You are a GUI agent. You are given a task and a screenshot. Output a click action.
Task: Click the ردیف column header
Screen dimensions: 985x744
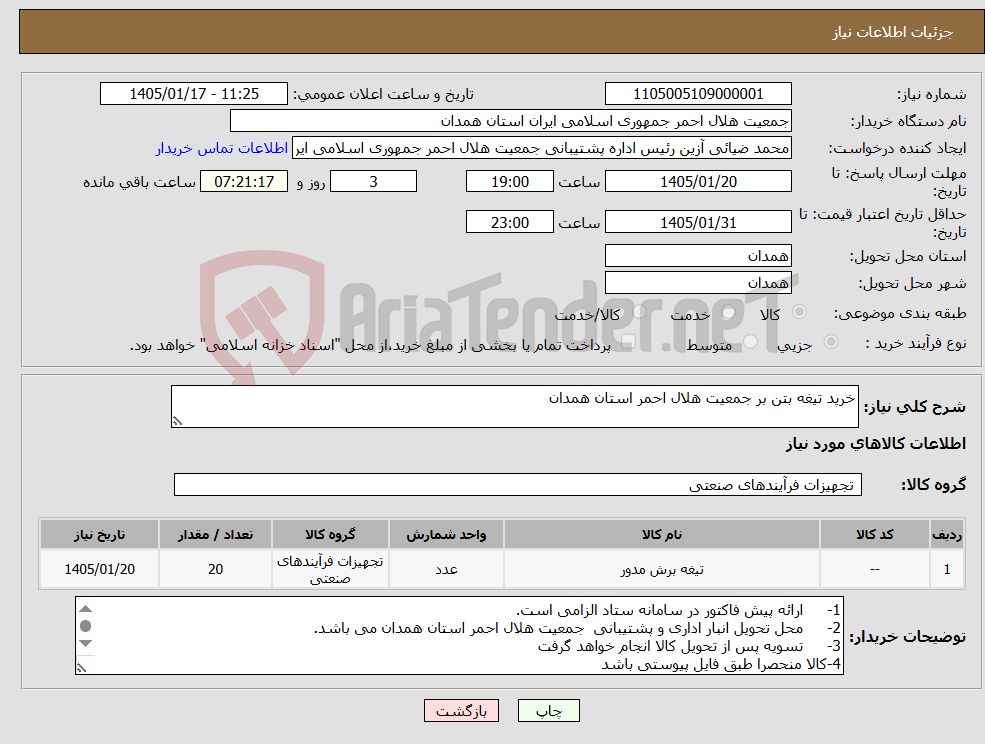pos(947,534)
